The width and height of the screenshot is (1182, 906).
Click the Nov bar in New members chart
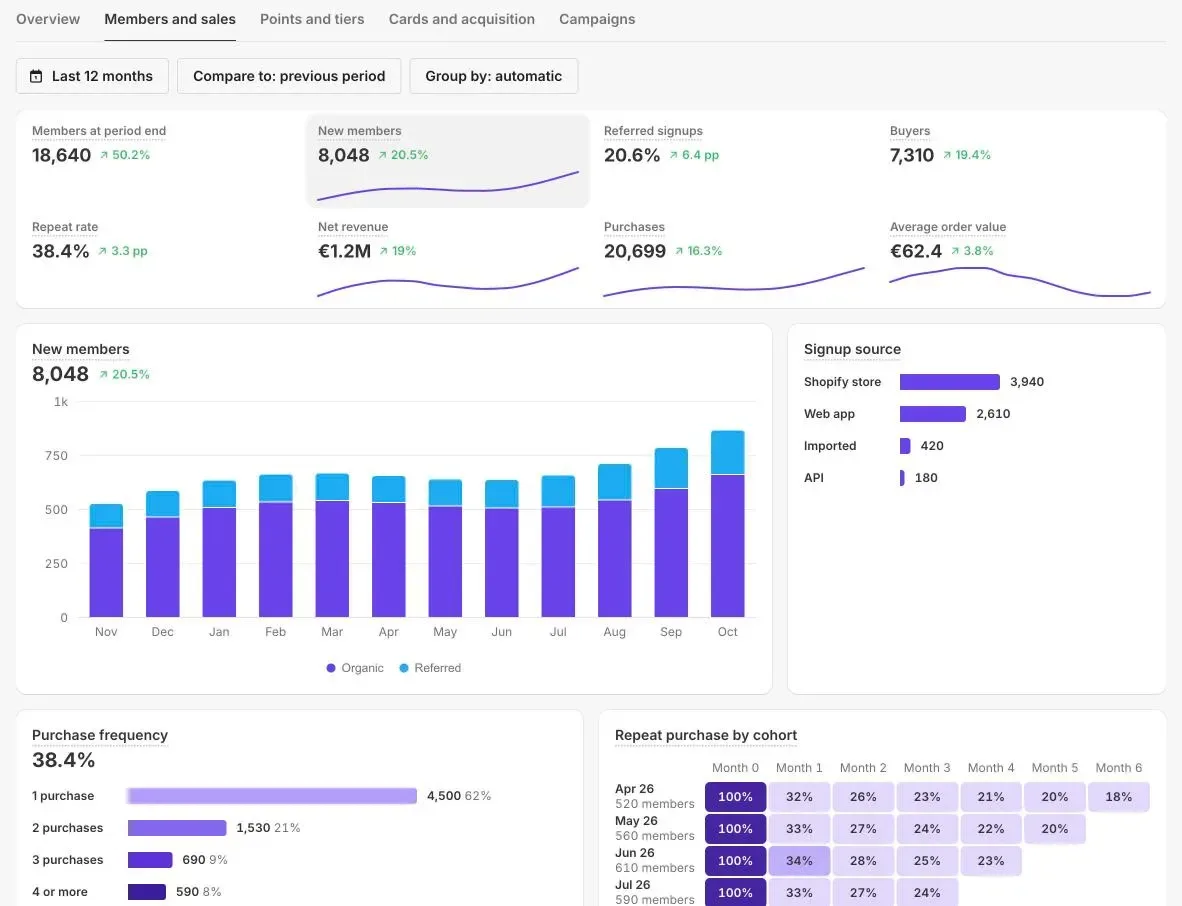[106, 561]
